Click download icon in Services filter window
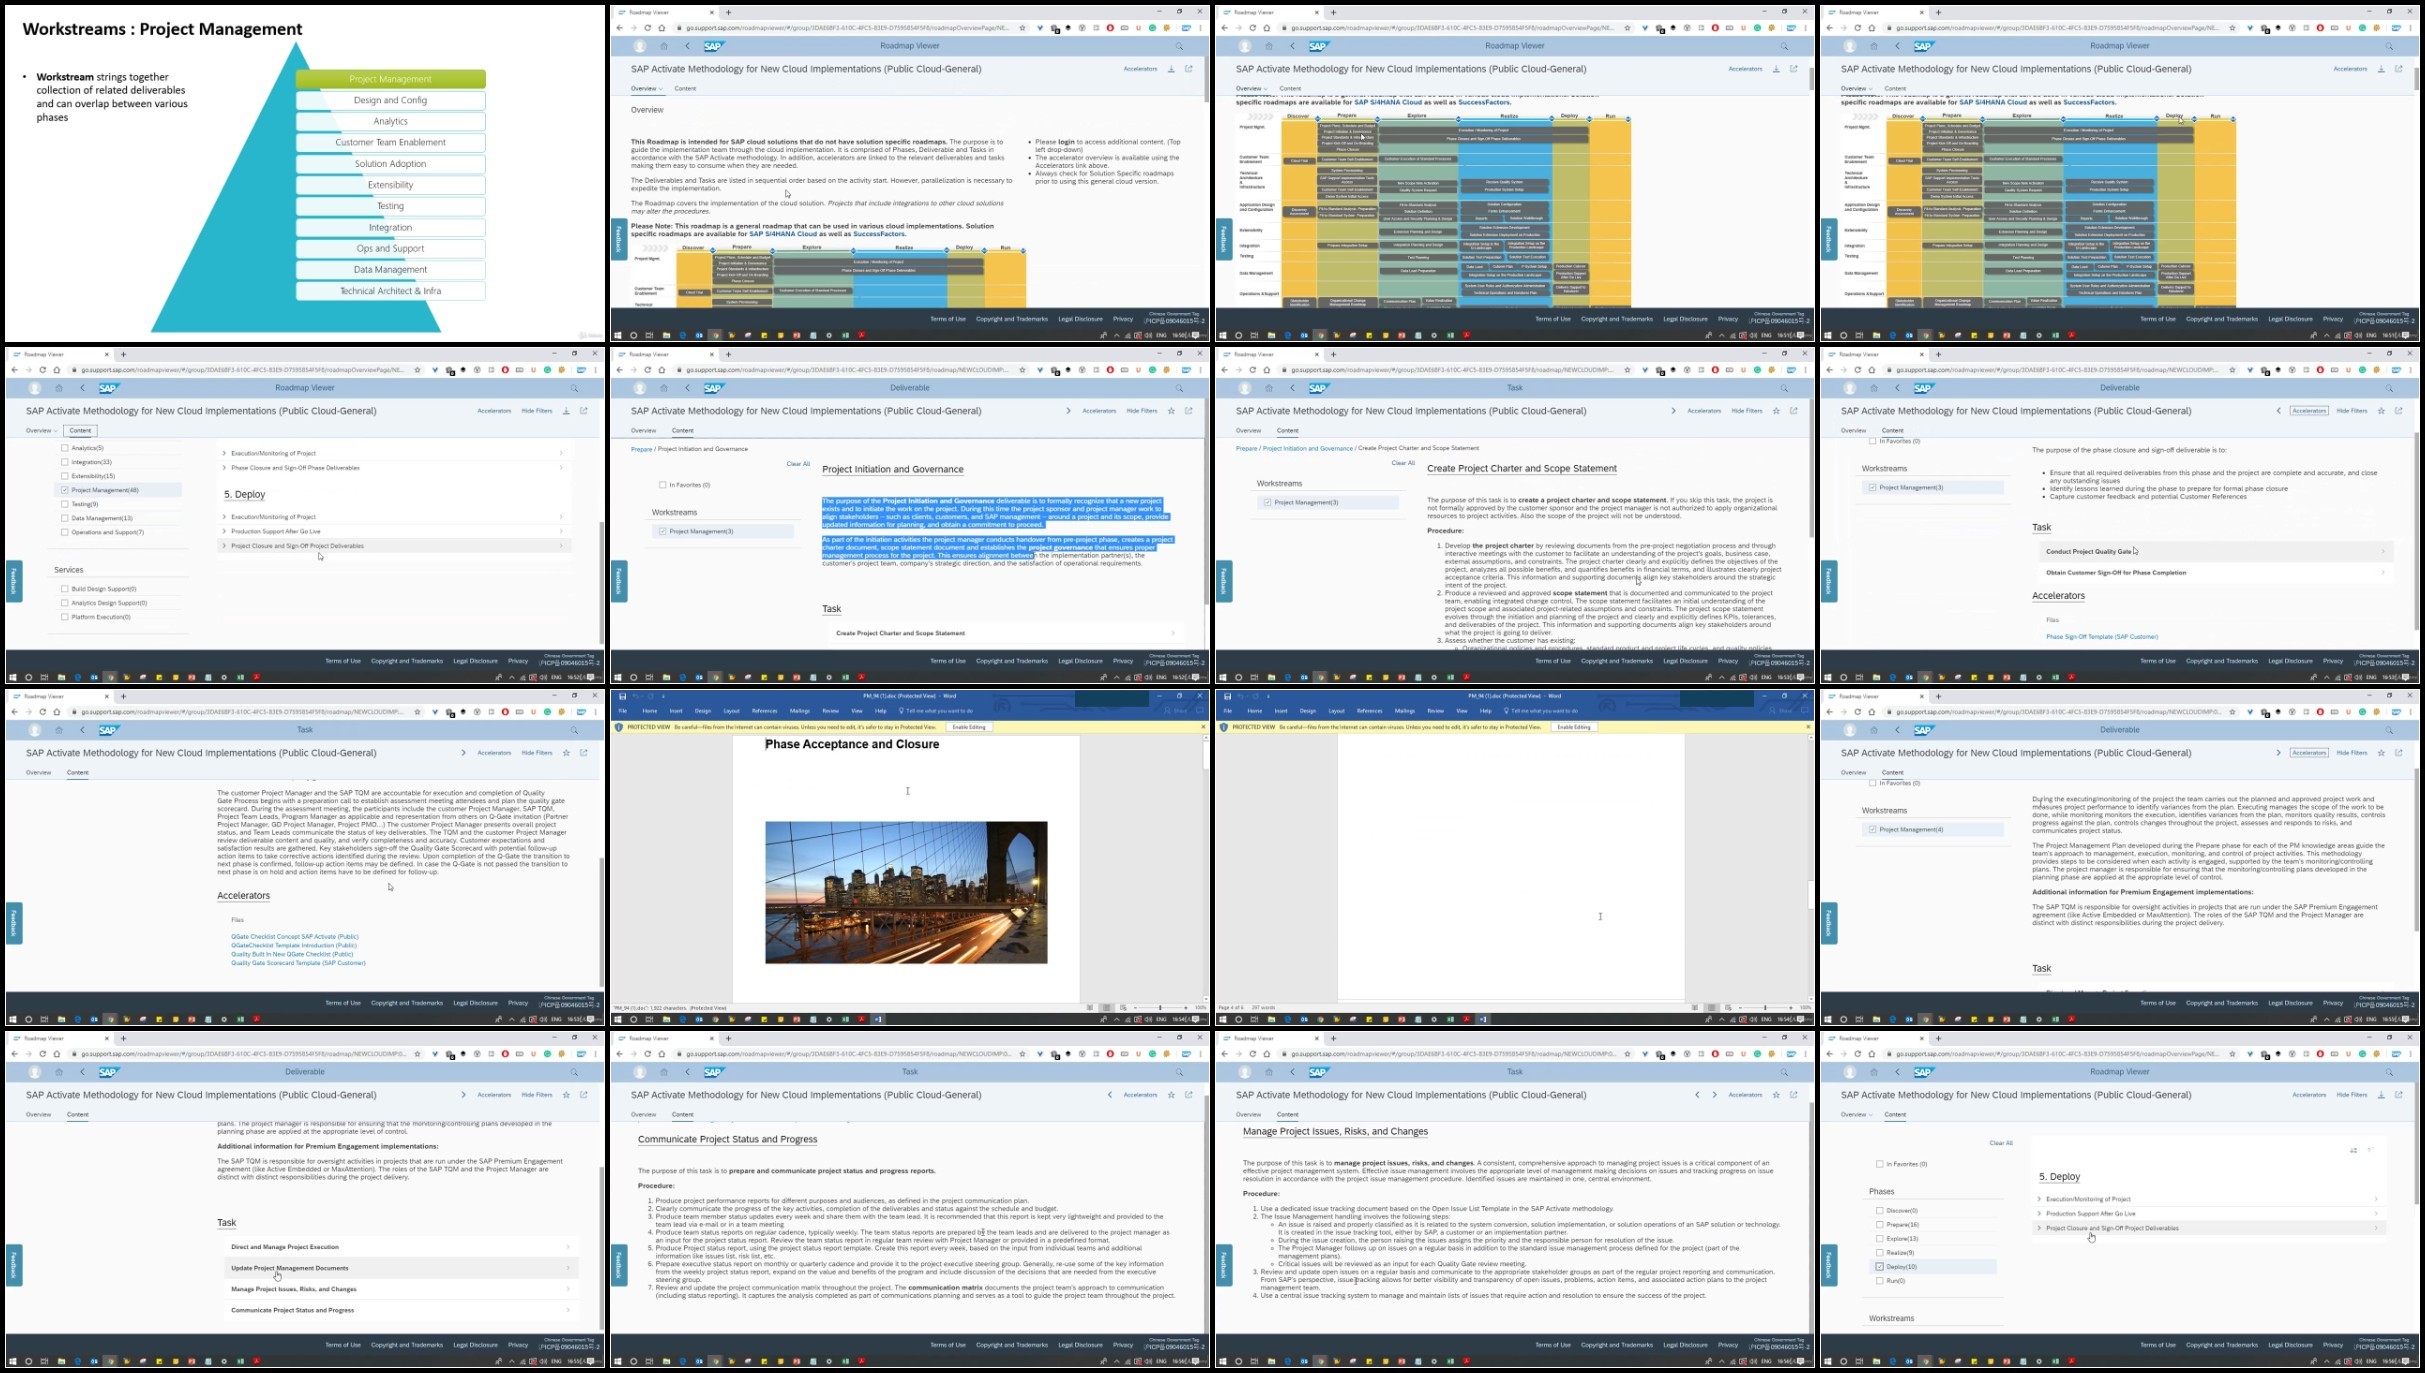2425x1373 pixels. tap(566, 411)
